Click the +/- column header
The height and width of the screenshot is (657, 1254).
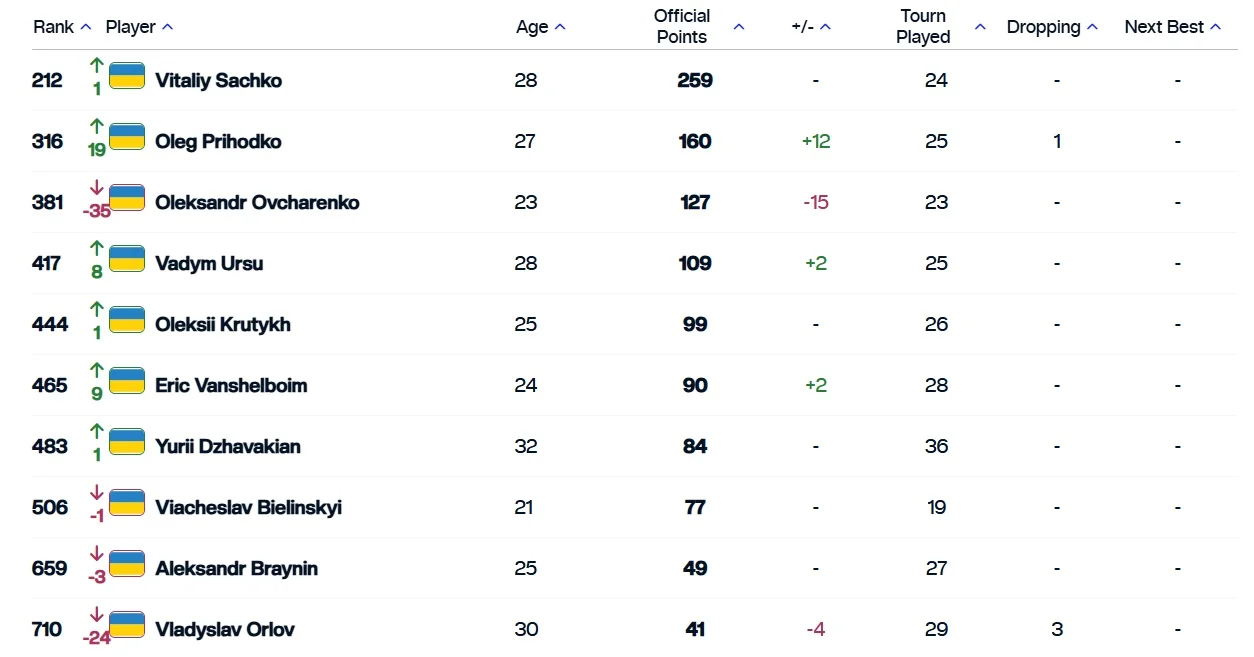point(802,27)
